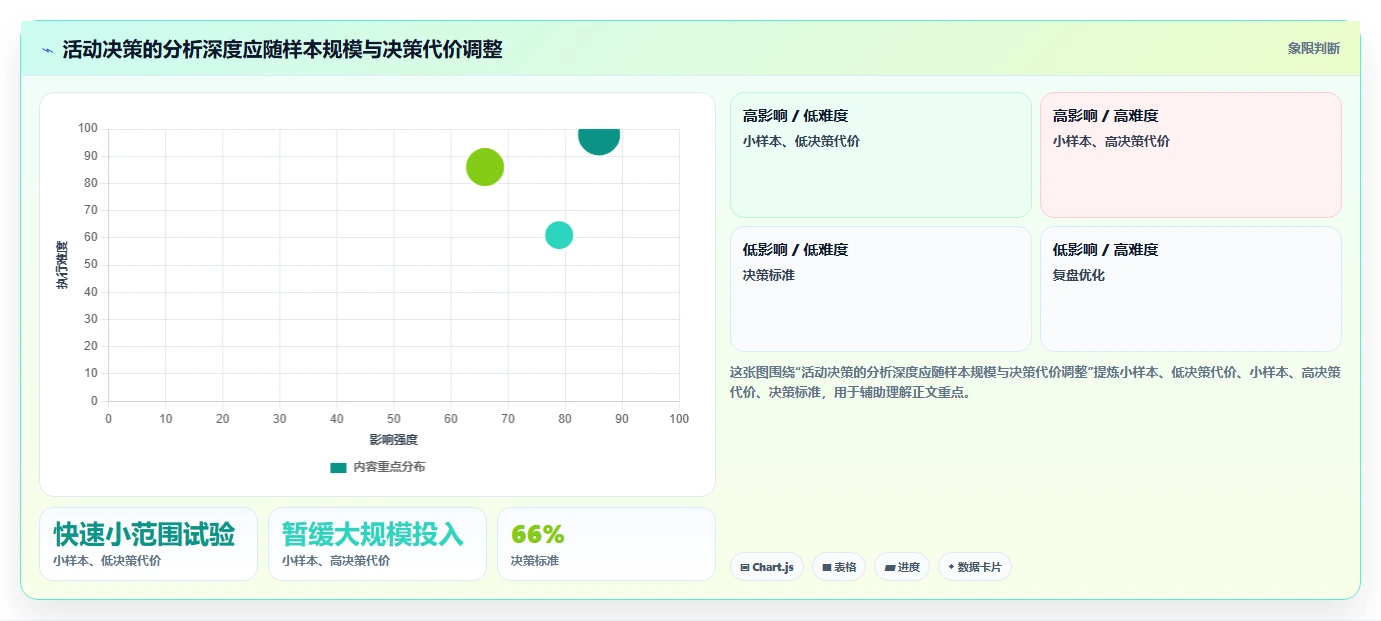The height and width of the screenshot is (621, 1381).
Task: Click the sparkle icon in 数据卡片 tag
Action: (x=951, y=567)
